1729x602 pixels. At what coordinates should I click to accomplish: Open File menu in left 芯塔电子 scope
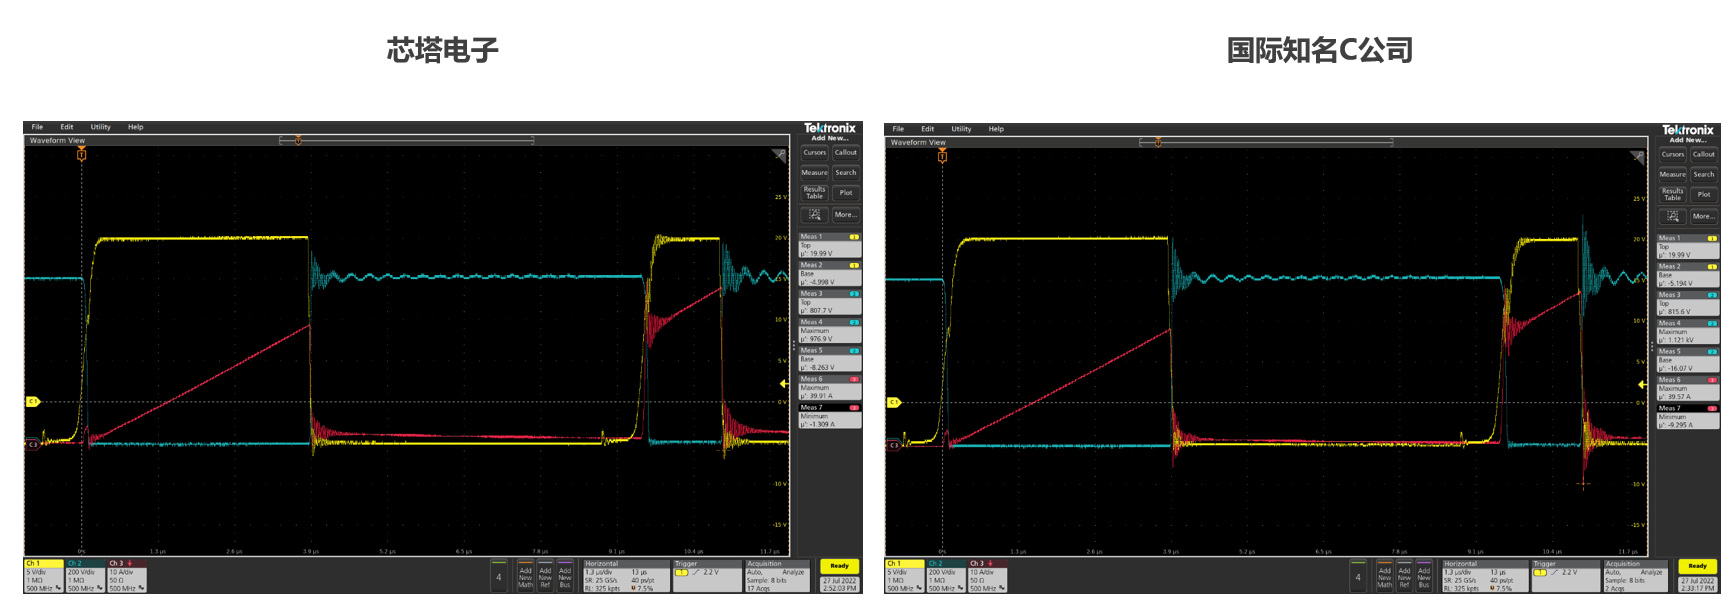tap(37, 127)
